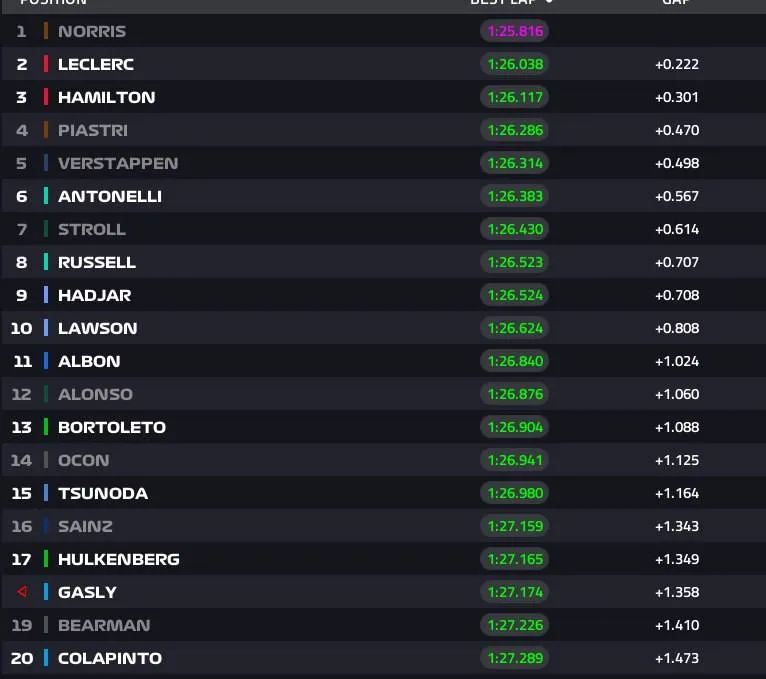Screen dimensions: 766x679
Task: Click Lawson's +0.808 gap value
Action: pyautogui.click(x=677, y=328)
